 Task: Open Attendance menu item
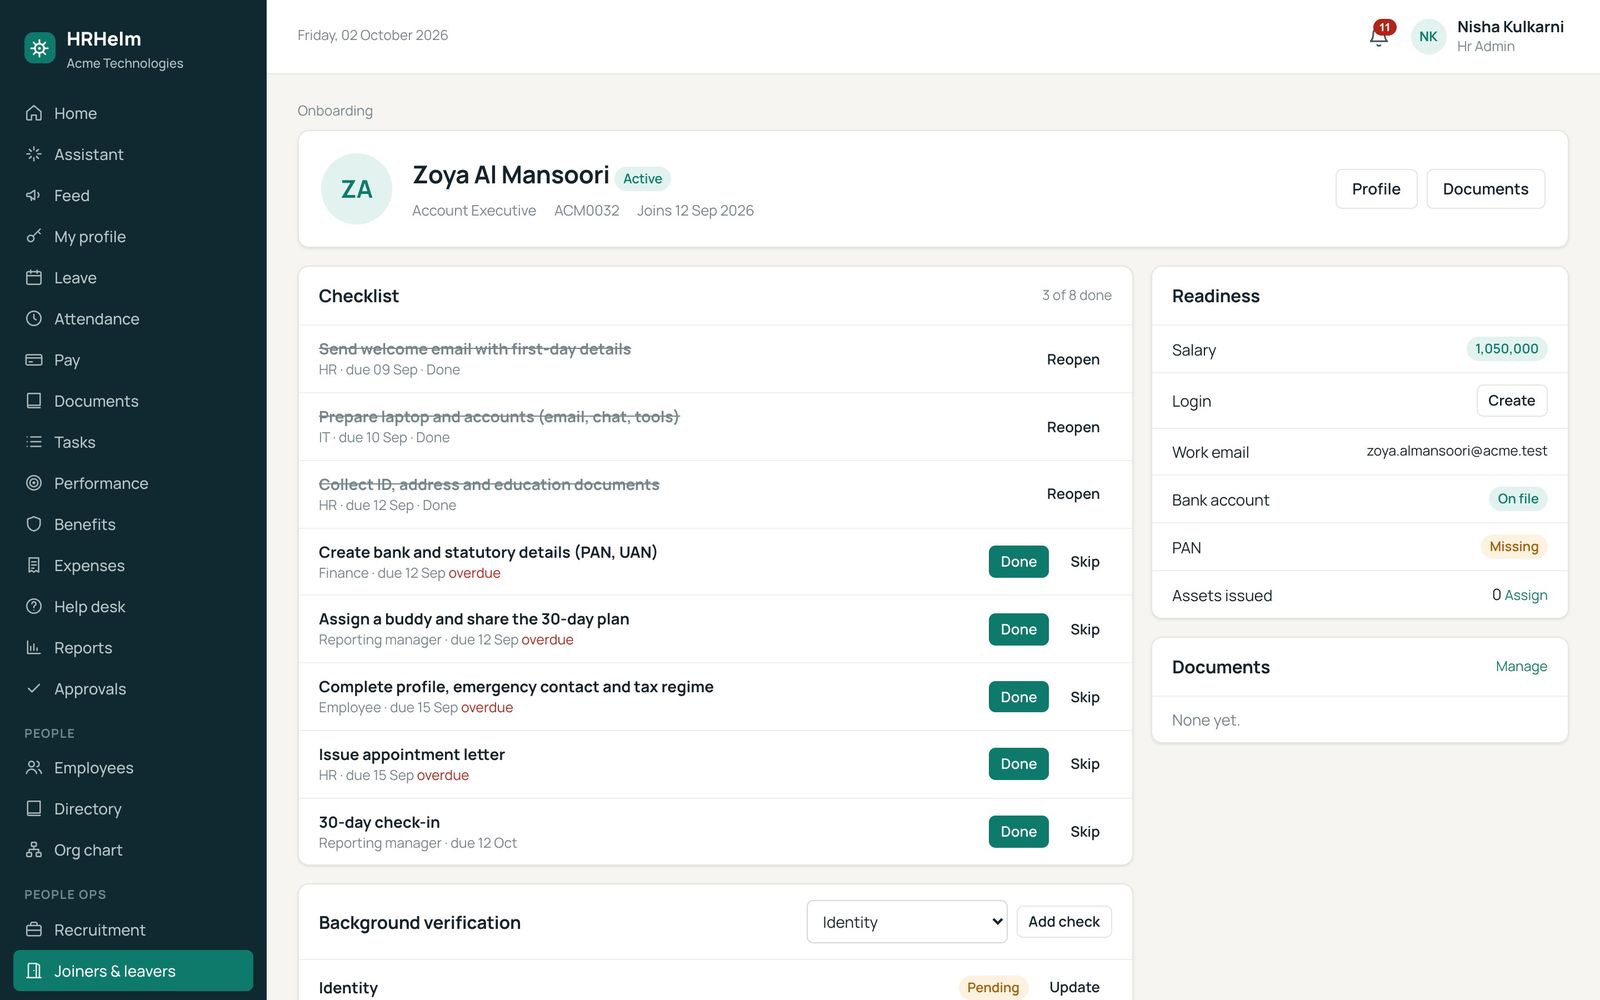[133, 318]
